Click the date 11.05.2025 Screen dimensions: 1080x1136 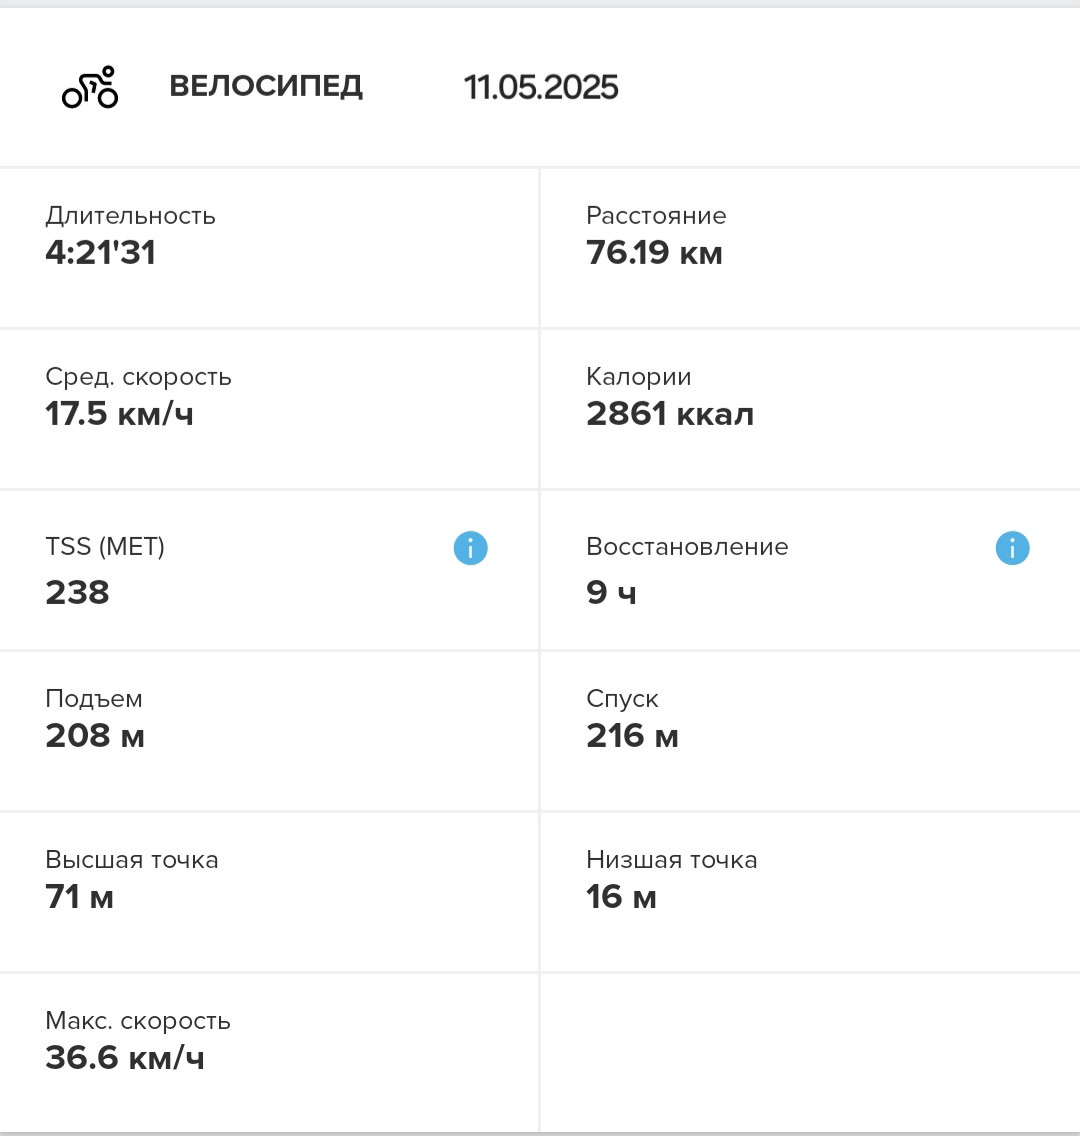click(x=540, y=87)
